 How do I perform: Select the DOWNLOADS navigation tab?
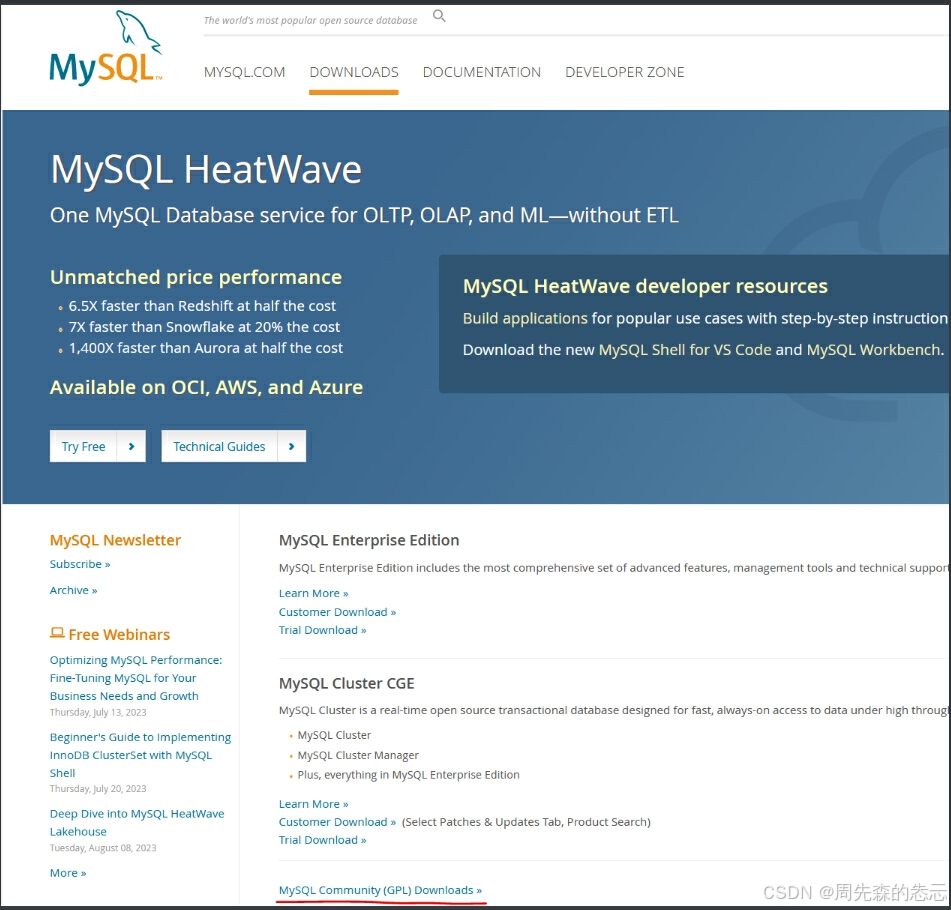click(x=354, y=72)
